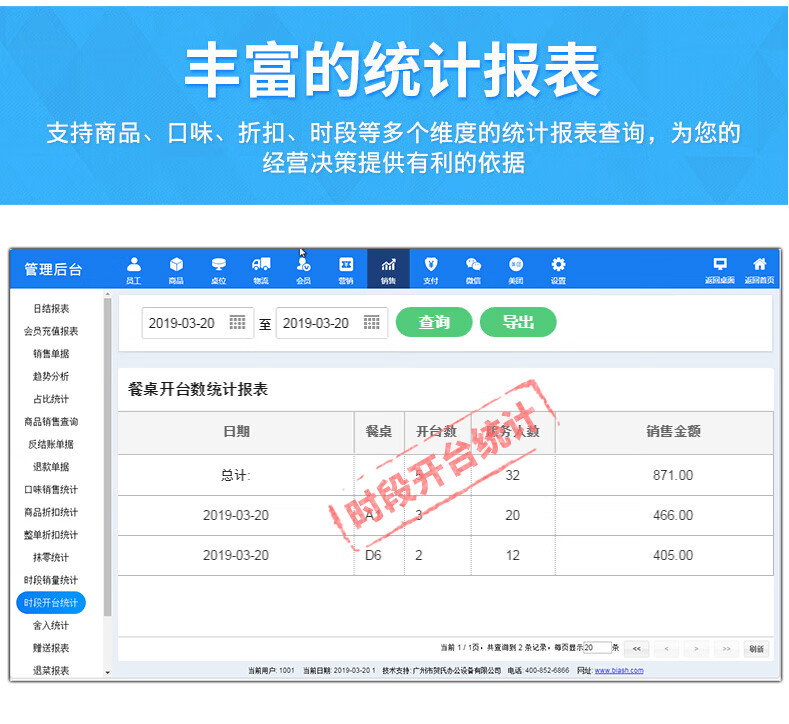Click the service count 12 cell
The width and height of the screenshot is (789, 724).
click(513, 555)
